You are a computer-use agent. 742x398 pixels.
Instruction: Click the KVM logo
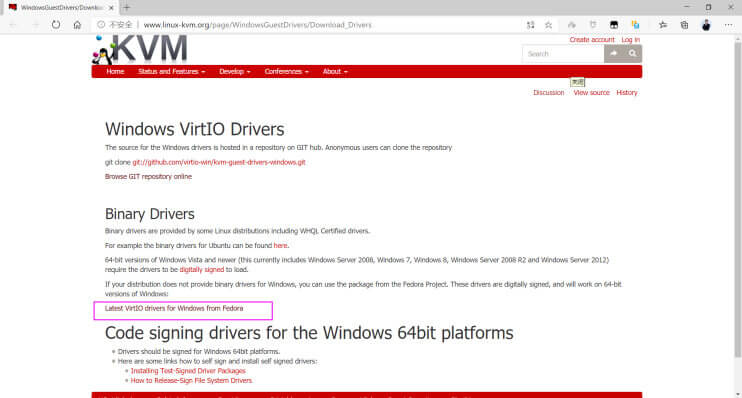pos(140,49)
